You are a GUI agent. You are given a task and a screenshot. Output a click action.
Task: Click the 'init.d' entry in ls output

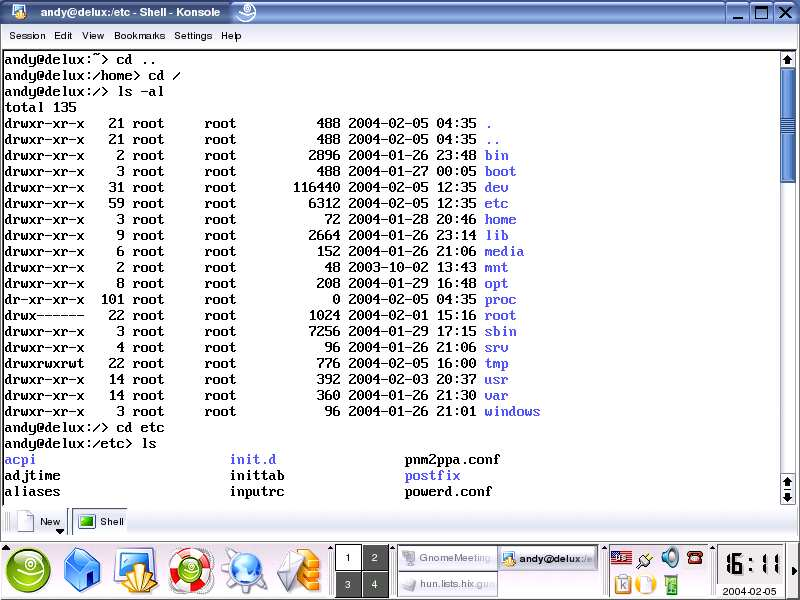(253, 460)
